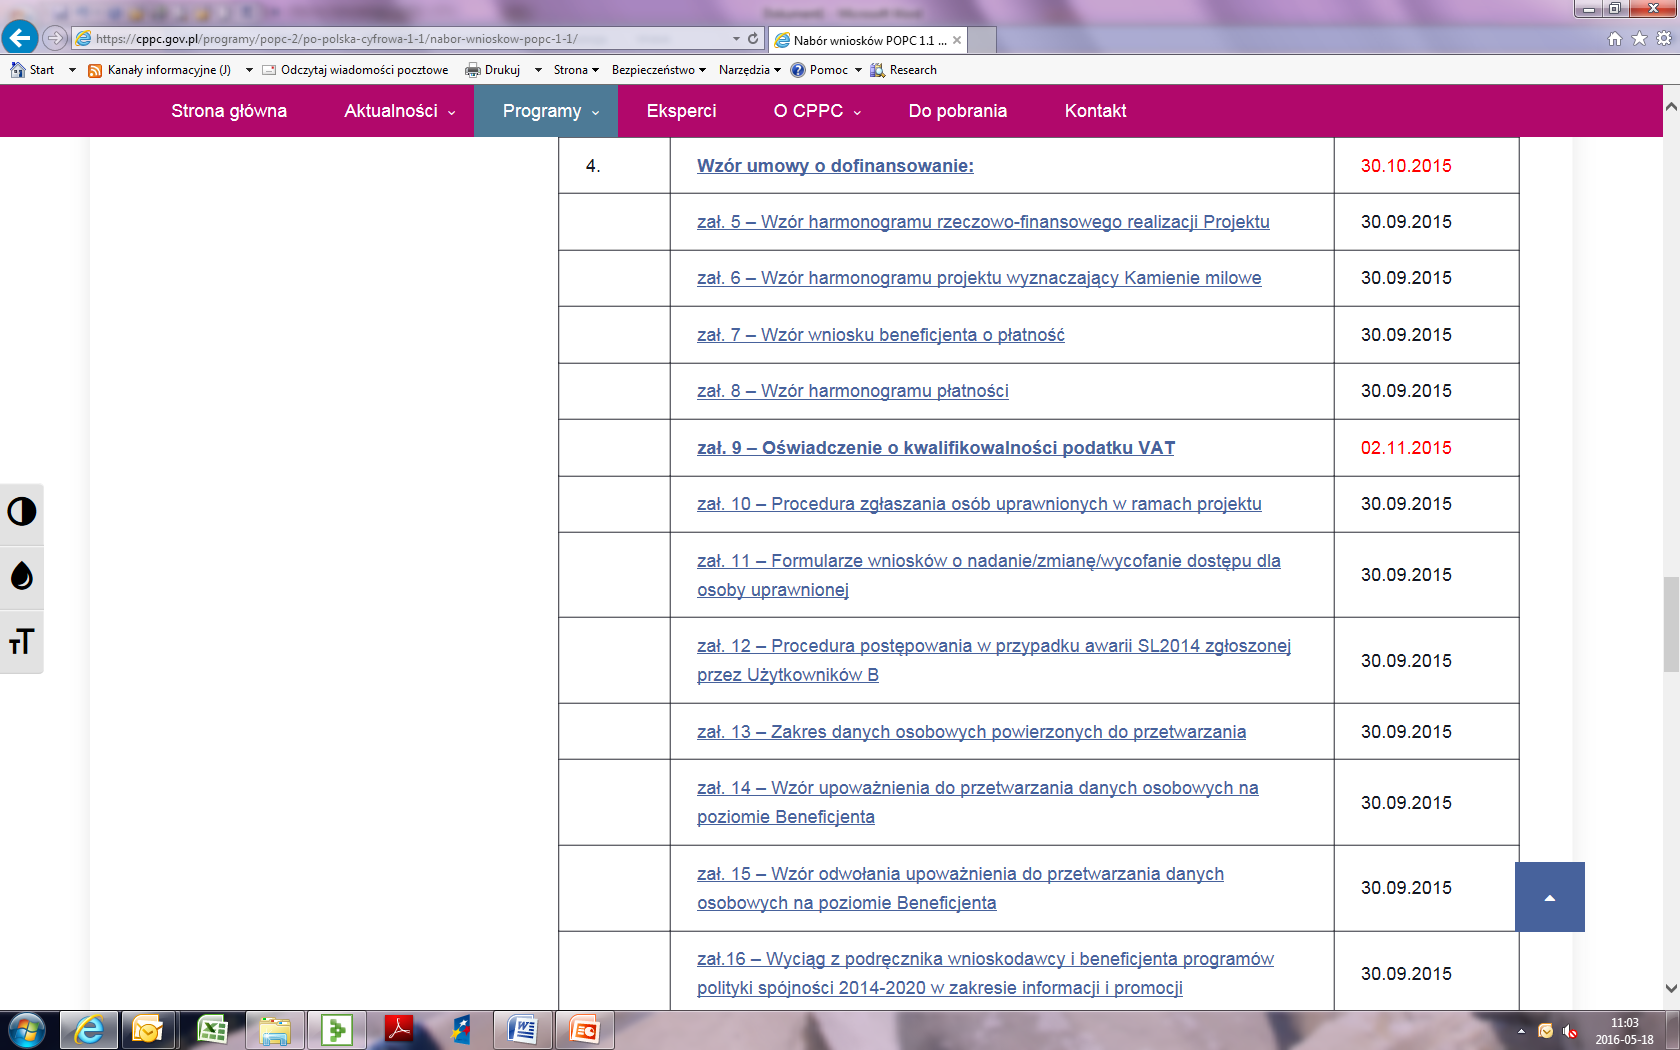Click the scrollbar up arrow
The image size is (1680, 1050).
click(x=1671, y=105)
